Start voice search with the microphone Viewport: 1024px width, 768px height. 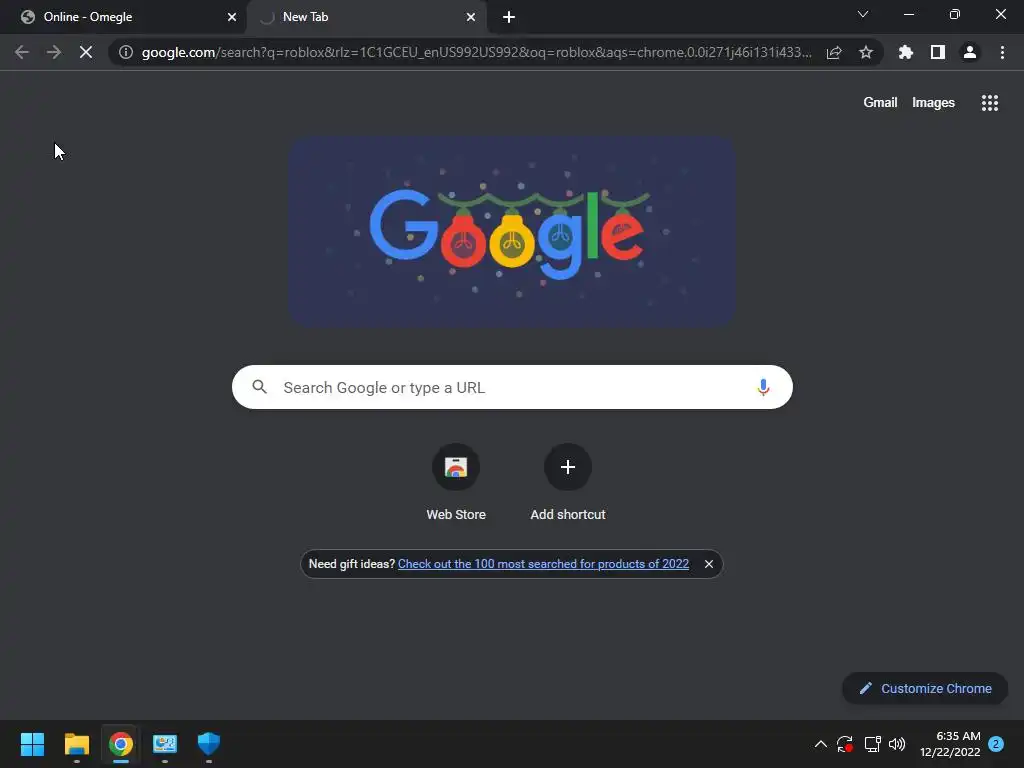click(763, 387)
